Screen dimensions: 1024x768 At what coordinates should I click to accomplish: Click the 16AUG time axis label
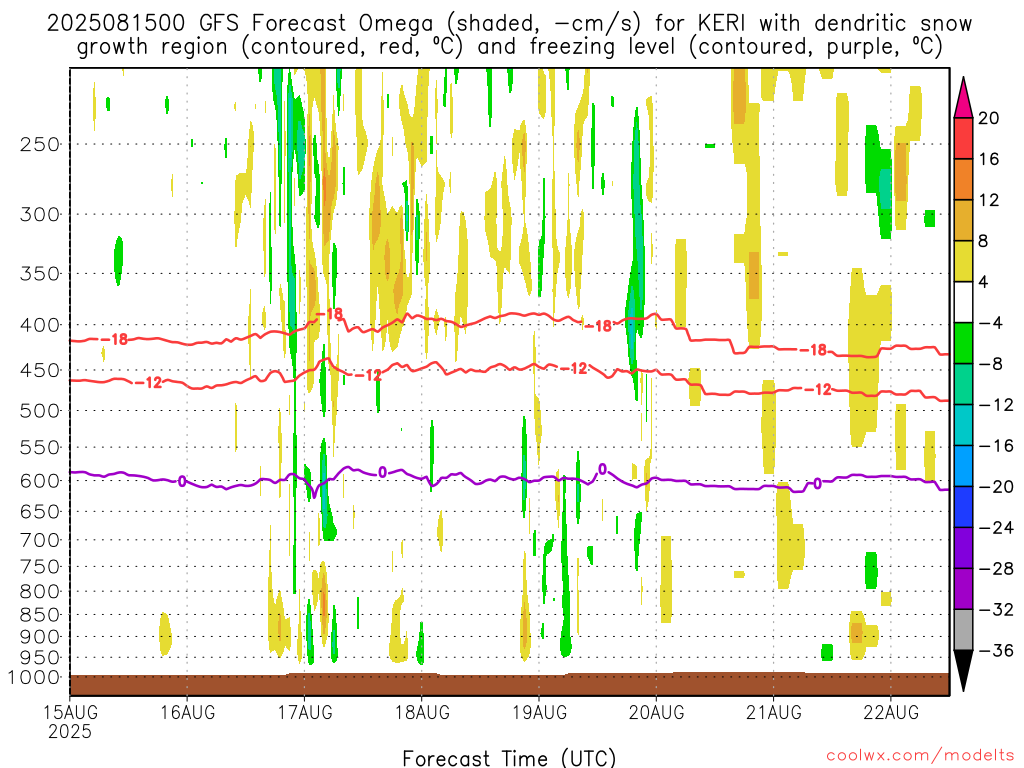[x=187, y=712]
